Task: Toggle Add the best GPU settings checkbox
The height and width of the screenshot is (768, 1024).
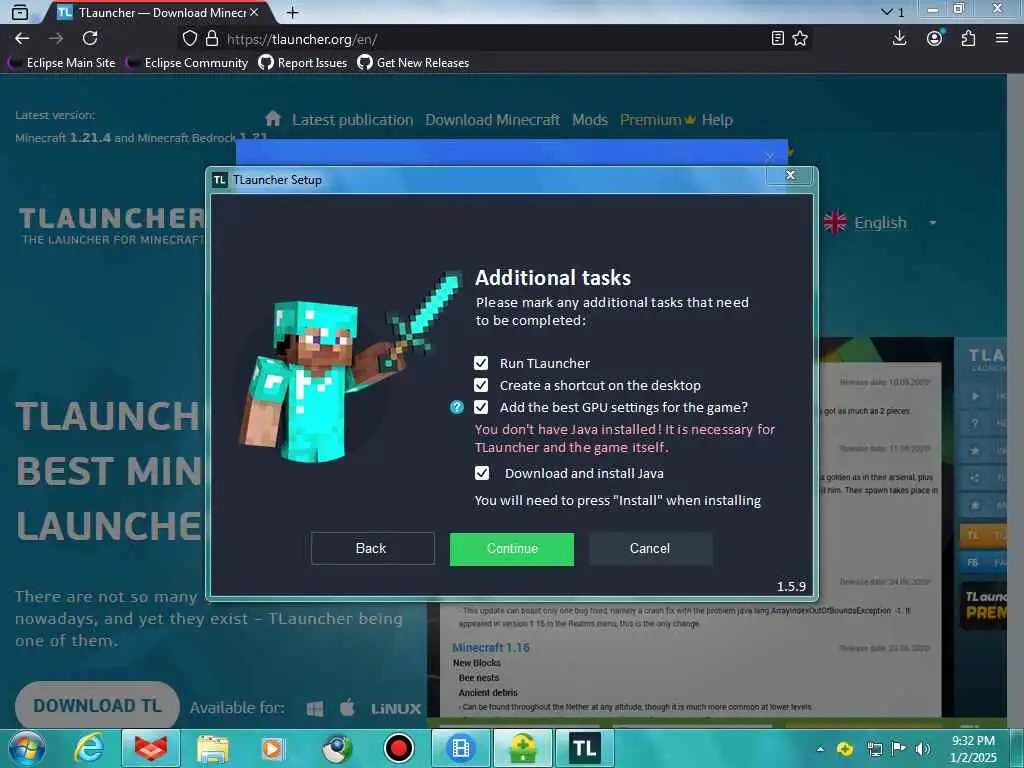Action: pos(481,408)
